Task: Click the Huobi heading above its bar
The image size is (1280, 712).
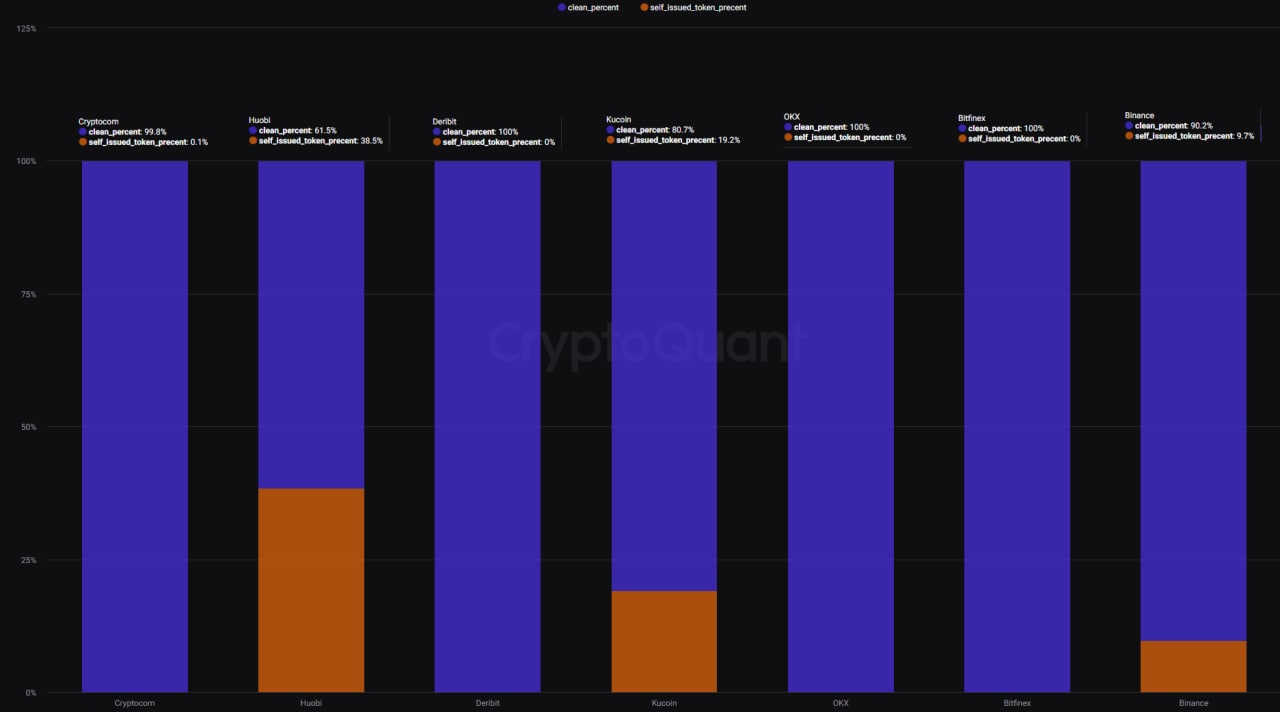Action: point(259,120)
